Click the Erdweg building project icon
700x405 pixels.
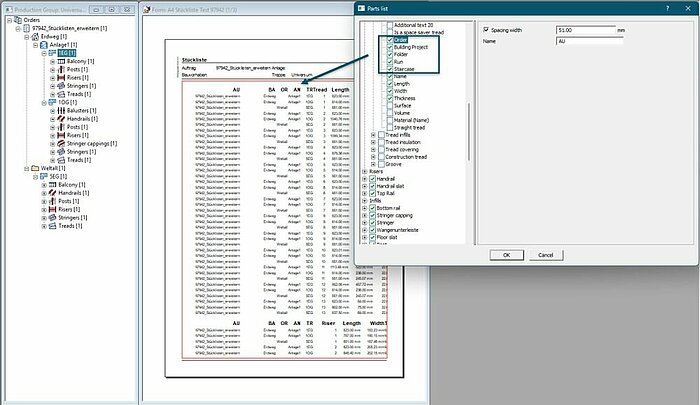[35, 37]
